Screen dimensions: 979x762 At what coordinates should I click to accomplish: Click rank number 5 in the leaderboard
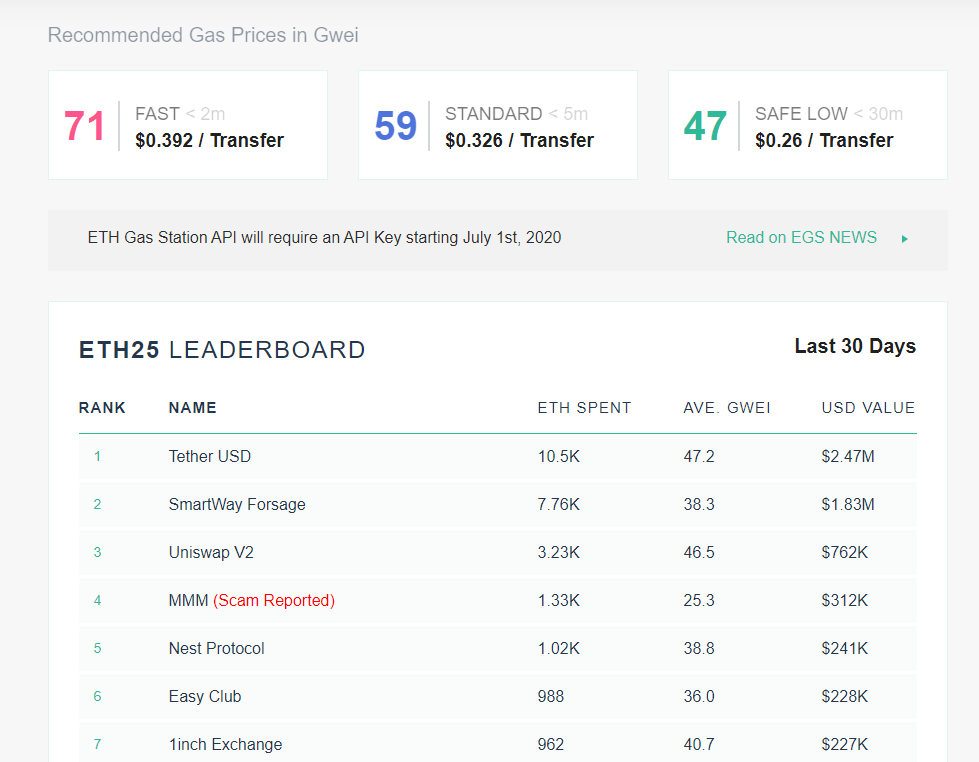tap(97, 648)
